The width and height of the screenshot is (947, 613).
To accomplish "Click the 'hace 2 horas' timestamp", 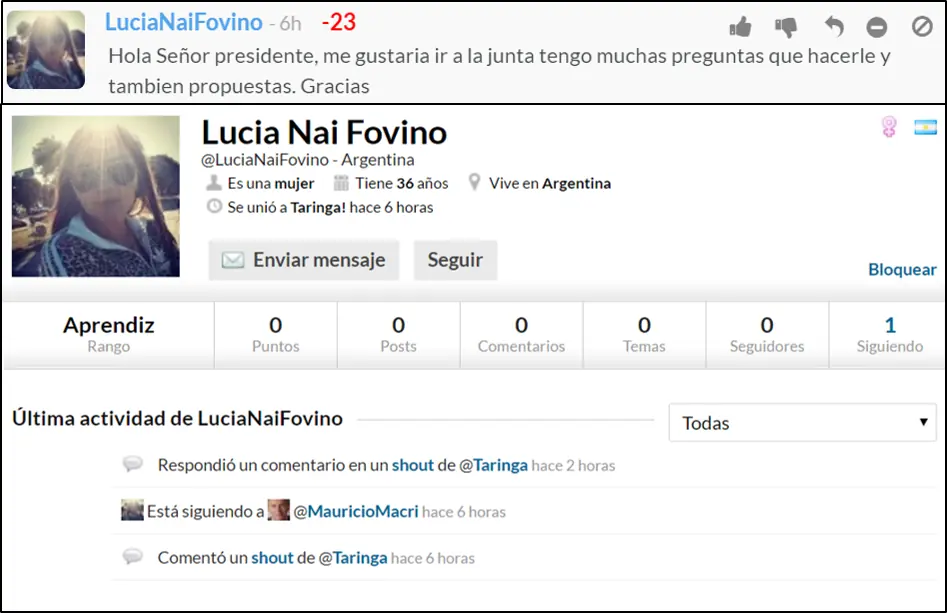I will point(573,466).
